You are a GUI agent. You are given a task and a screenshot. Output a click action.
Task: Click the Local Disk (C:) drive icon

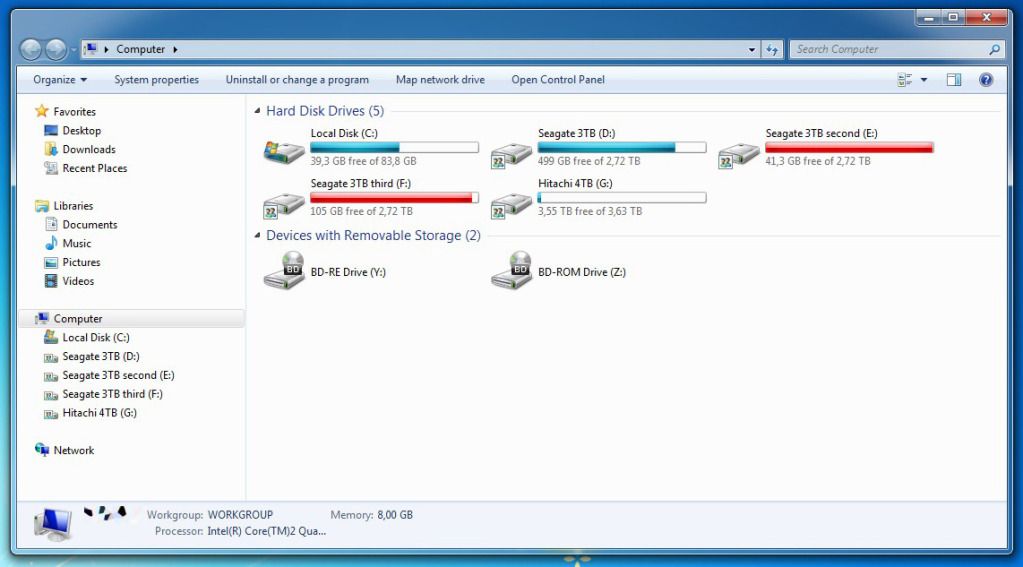tap(284, 151)
